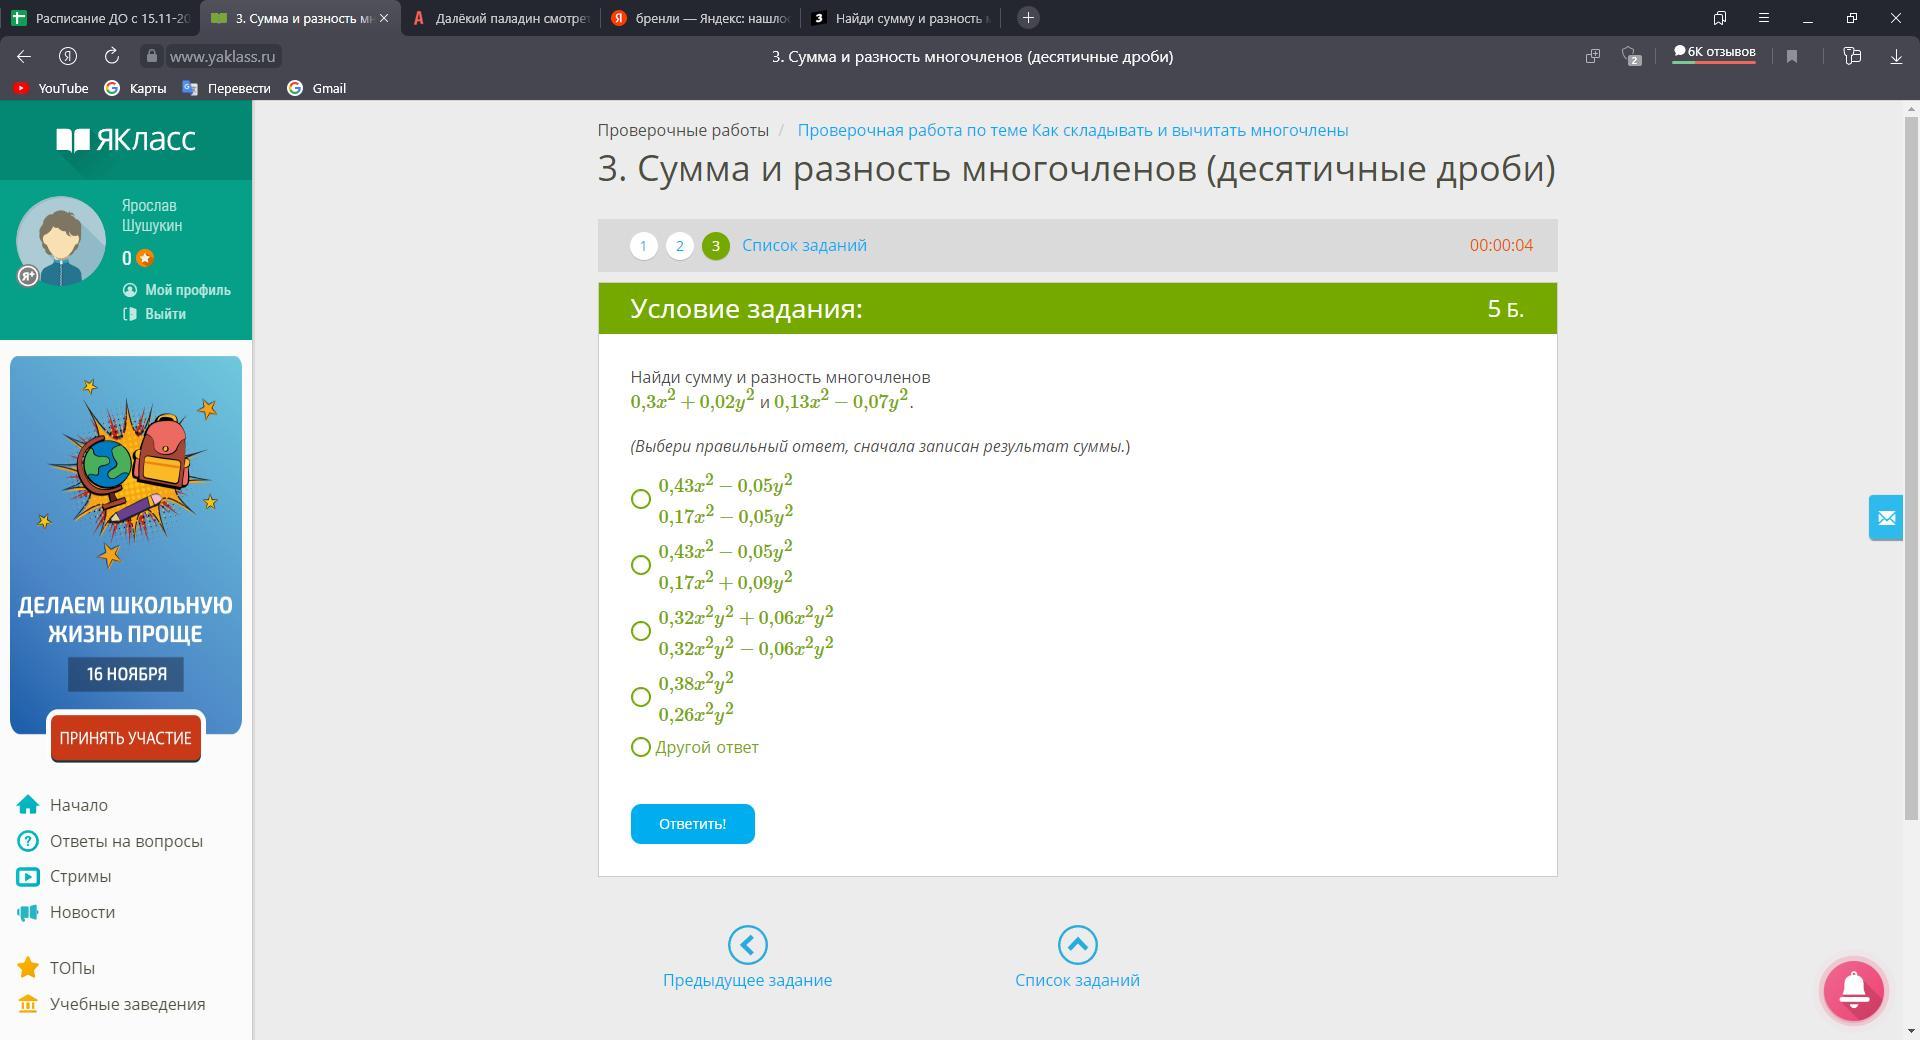The image size is (1920, 1040).
Task: Click Предыдущее задание link text
Action: [x=747, y=981]
